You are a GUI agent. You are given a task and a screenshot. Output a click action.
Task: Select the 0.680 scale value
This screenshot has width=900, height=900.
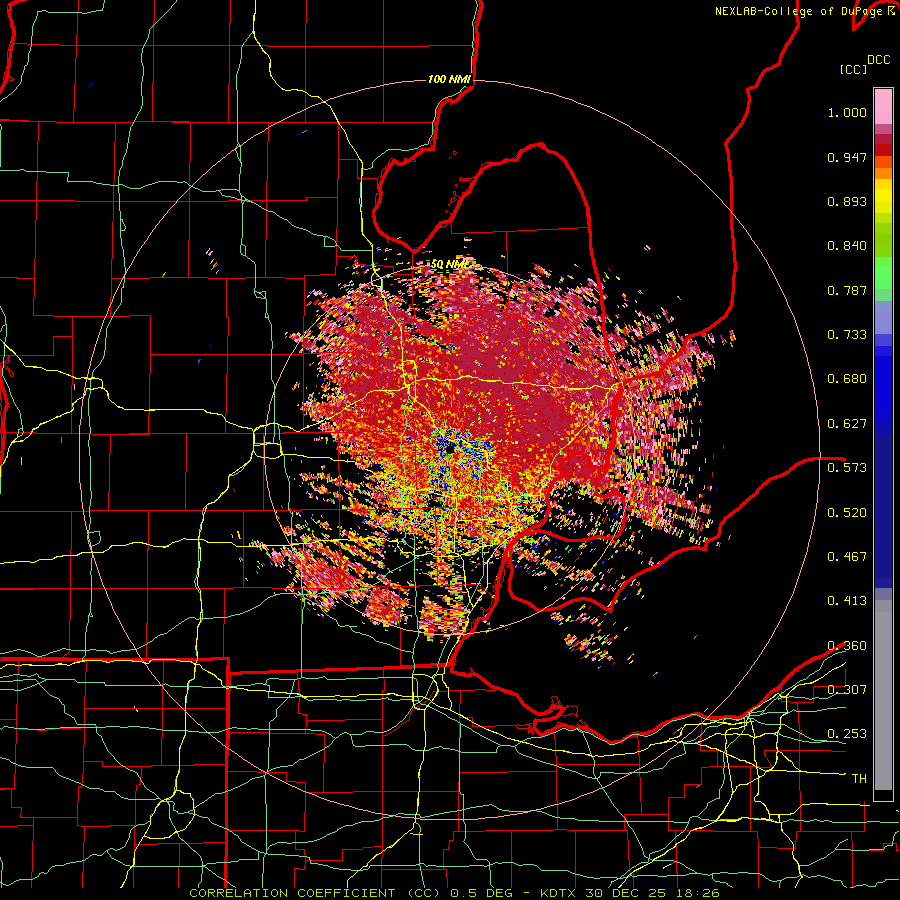pos(847,379)
